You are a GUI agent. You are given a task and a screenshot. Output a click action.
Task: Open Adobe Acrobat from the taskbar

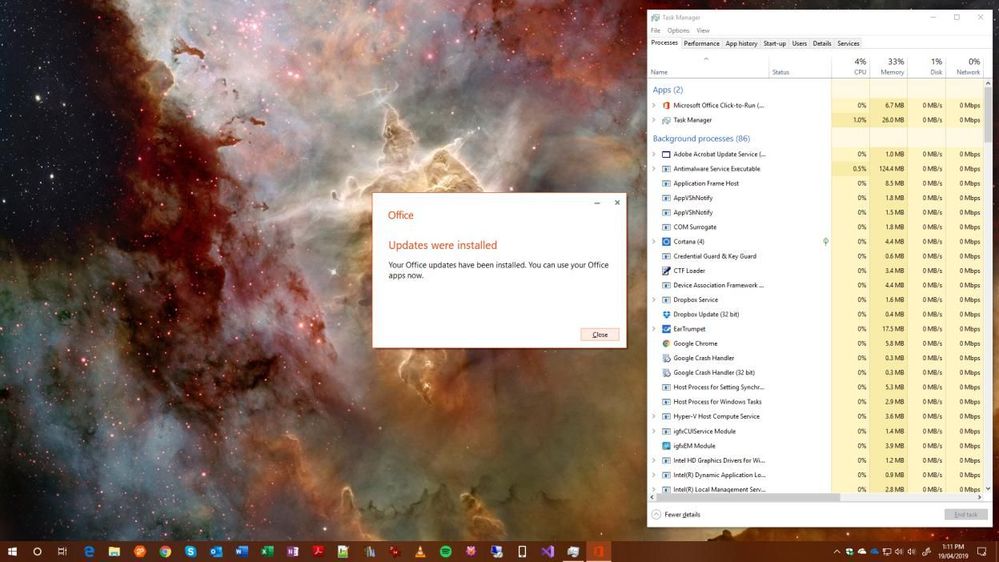pos(318,551)
